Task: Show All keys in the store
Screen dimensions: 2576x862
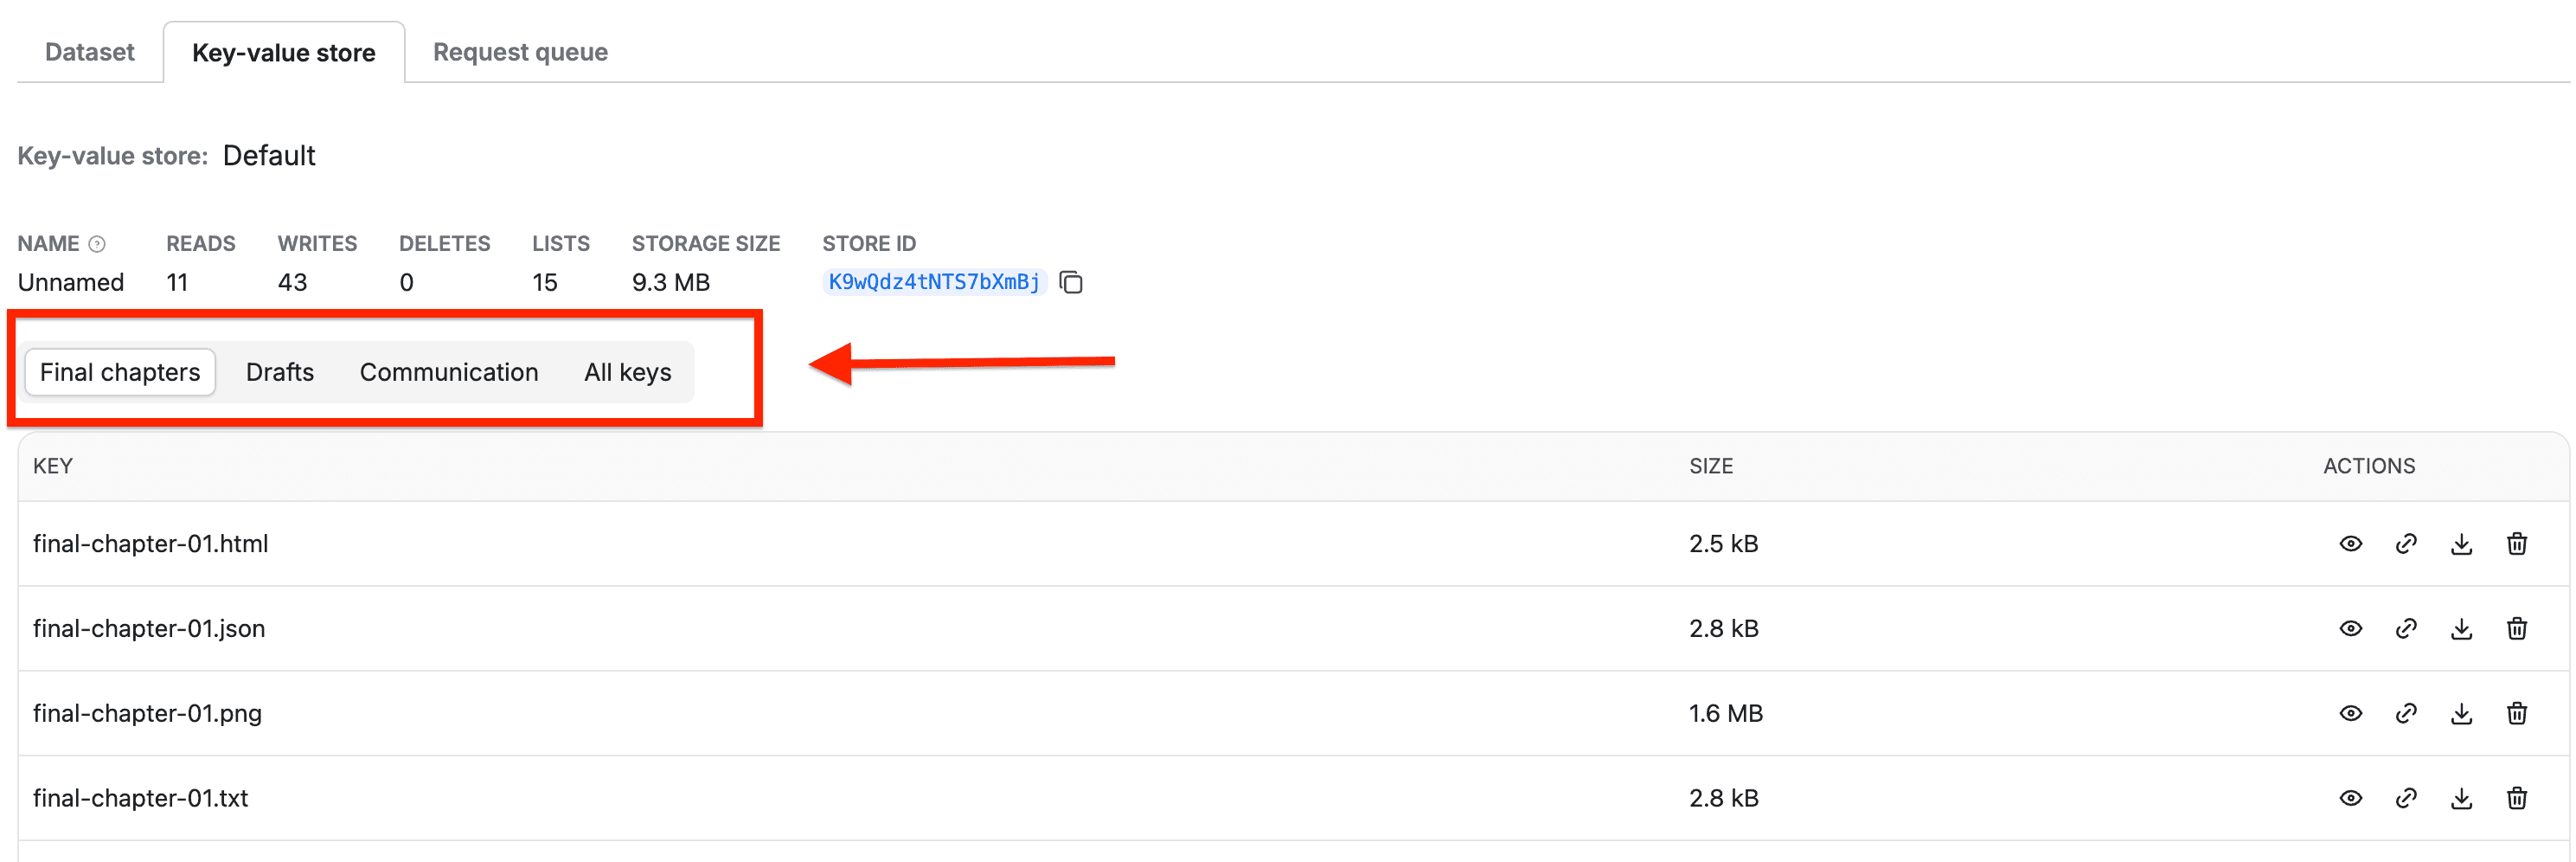Action: tap(627, 372)
